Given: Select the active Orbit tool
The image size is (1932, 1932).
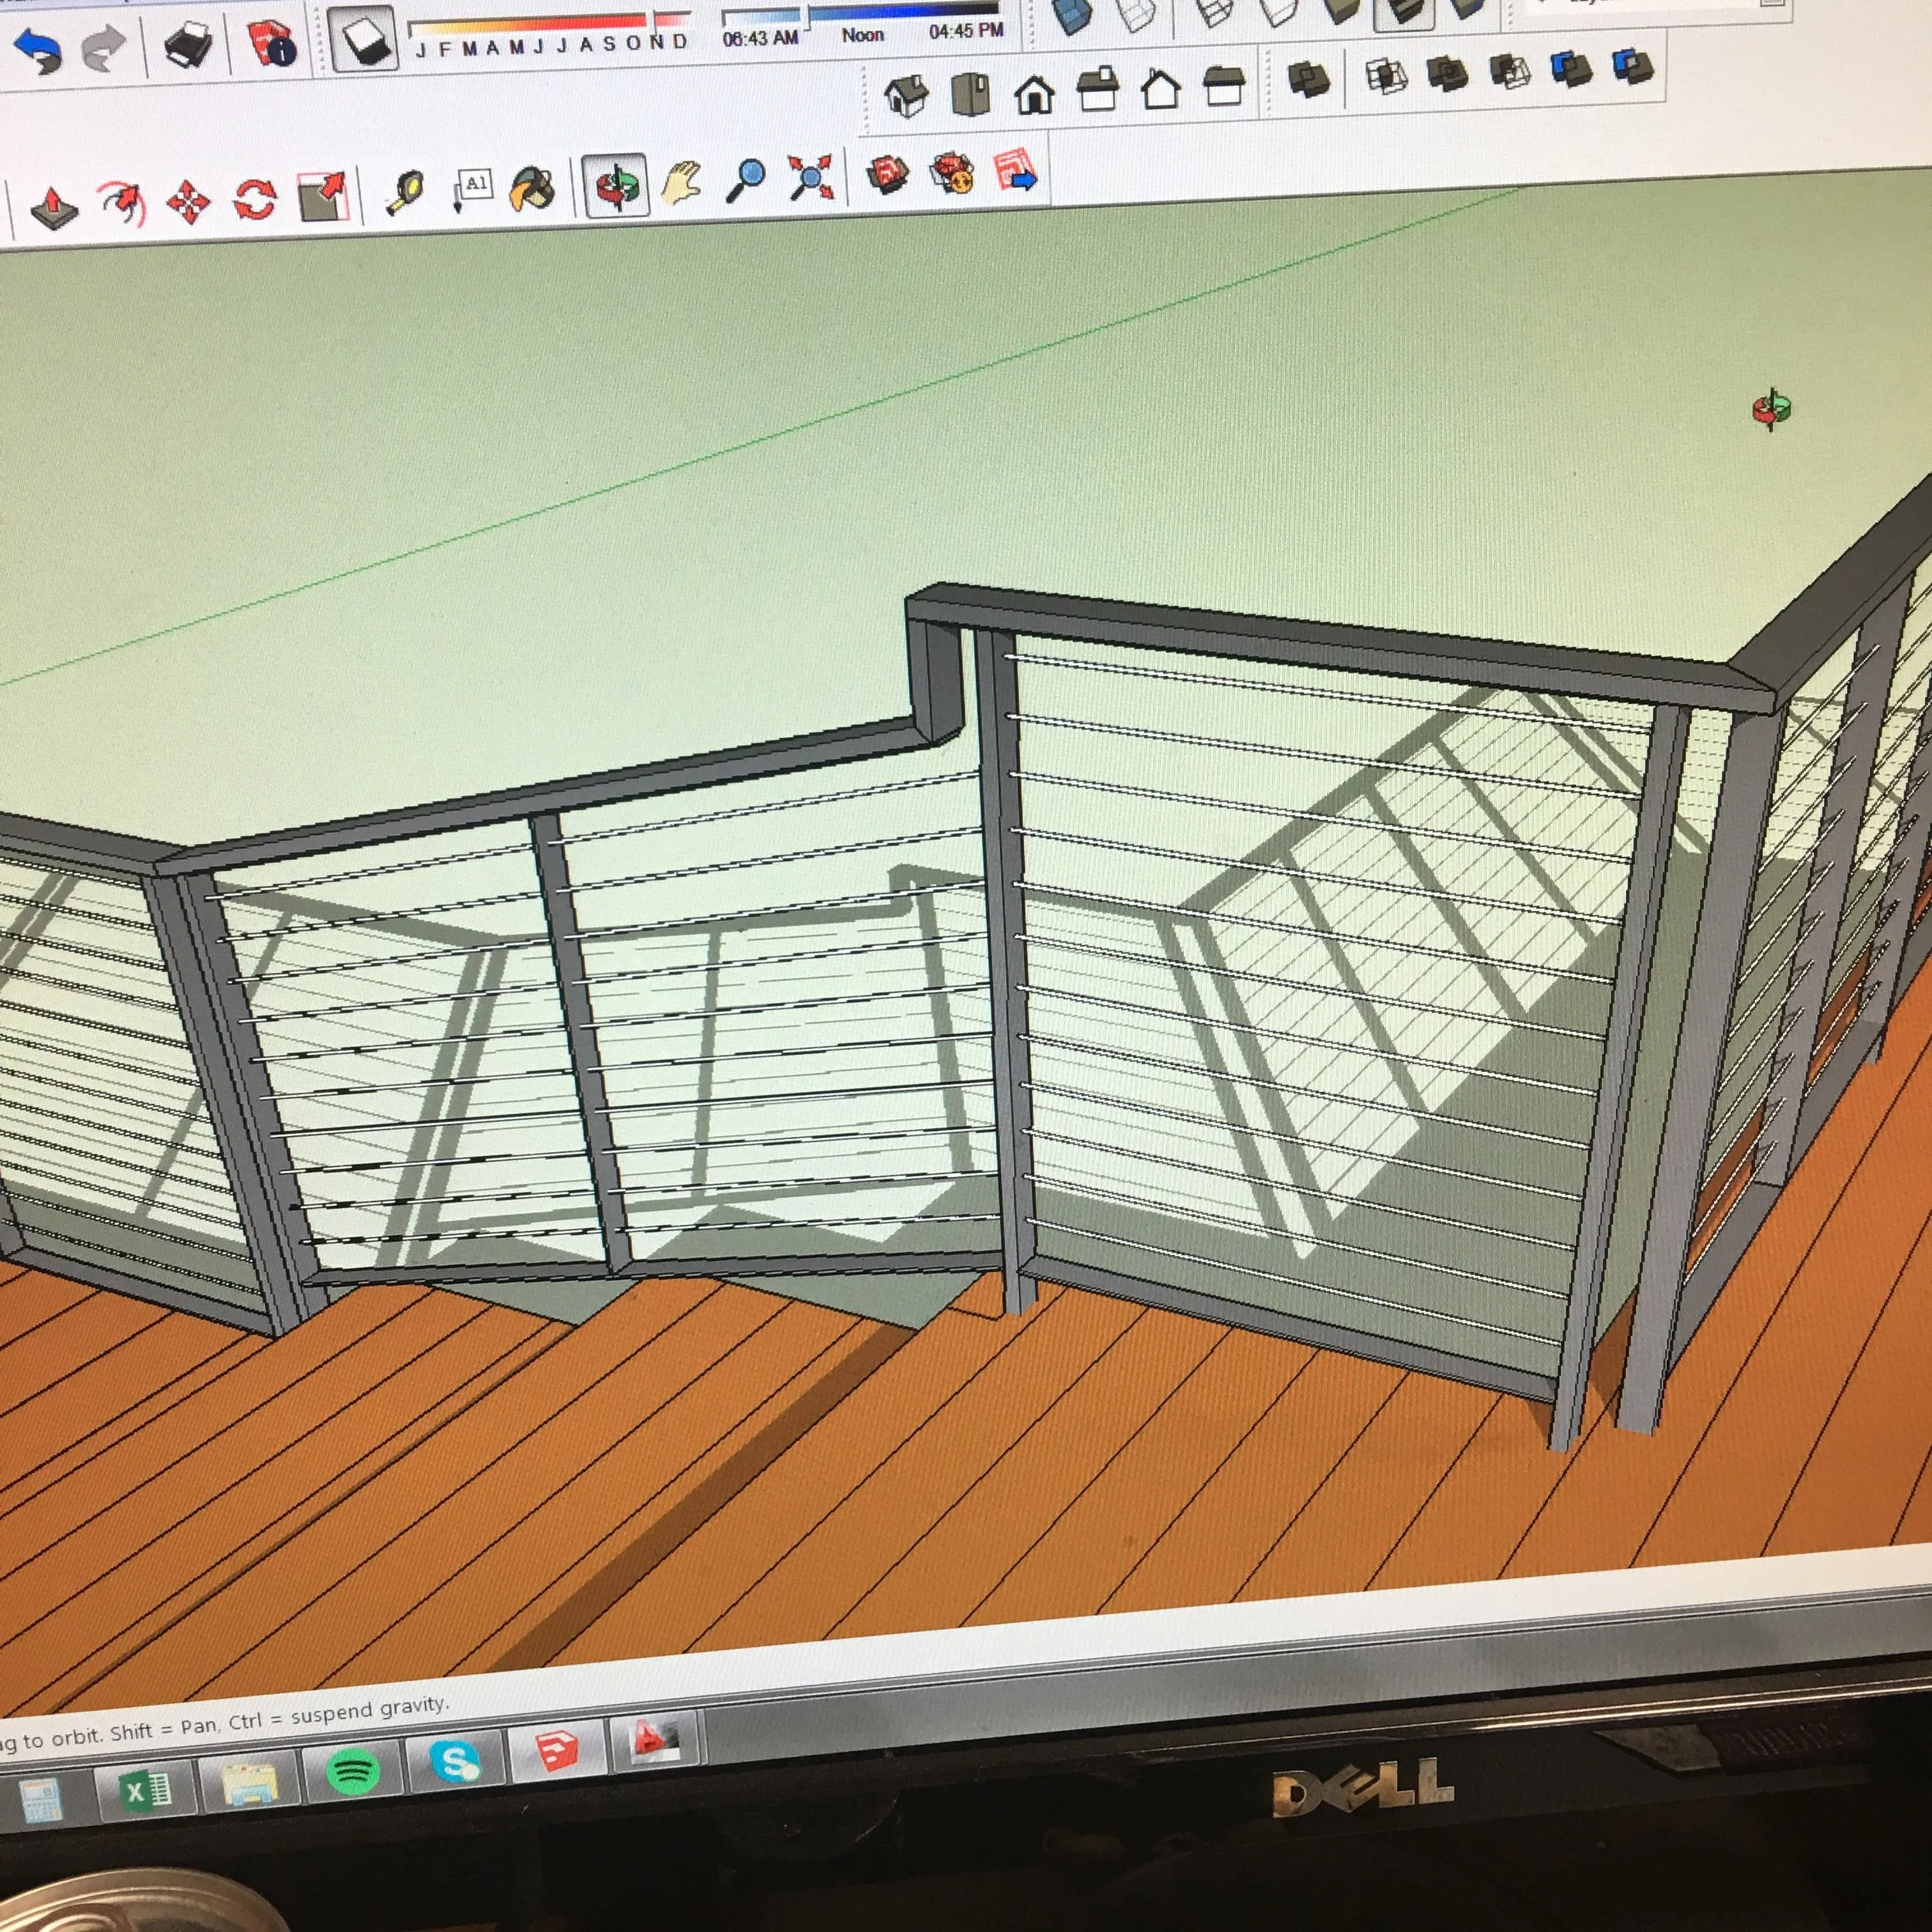Looking at the screenshot, I should [616, 185].
